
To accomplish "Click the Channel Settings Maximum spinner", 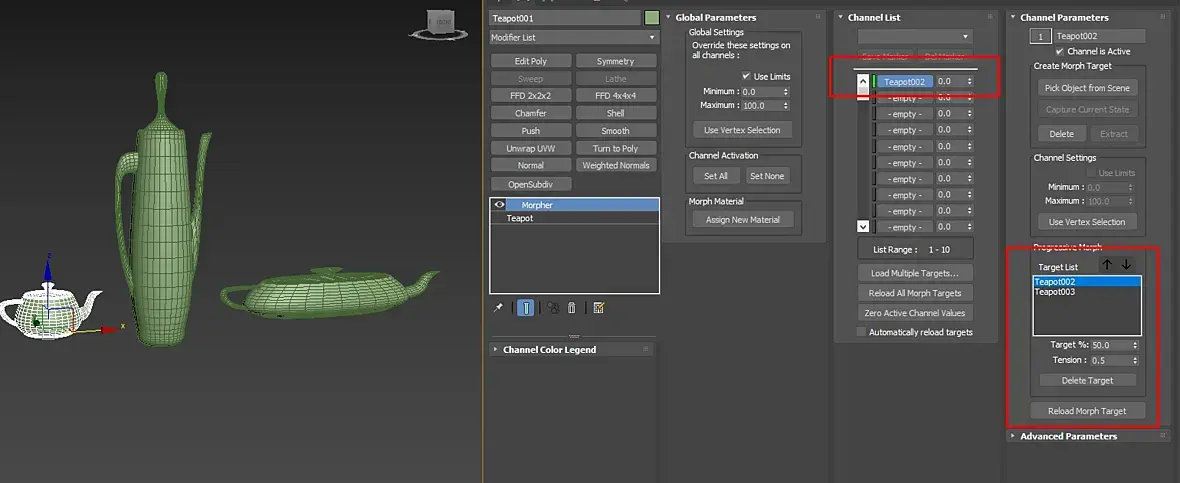I will click(x=1130, y=201).
